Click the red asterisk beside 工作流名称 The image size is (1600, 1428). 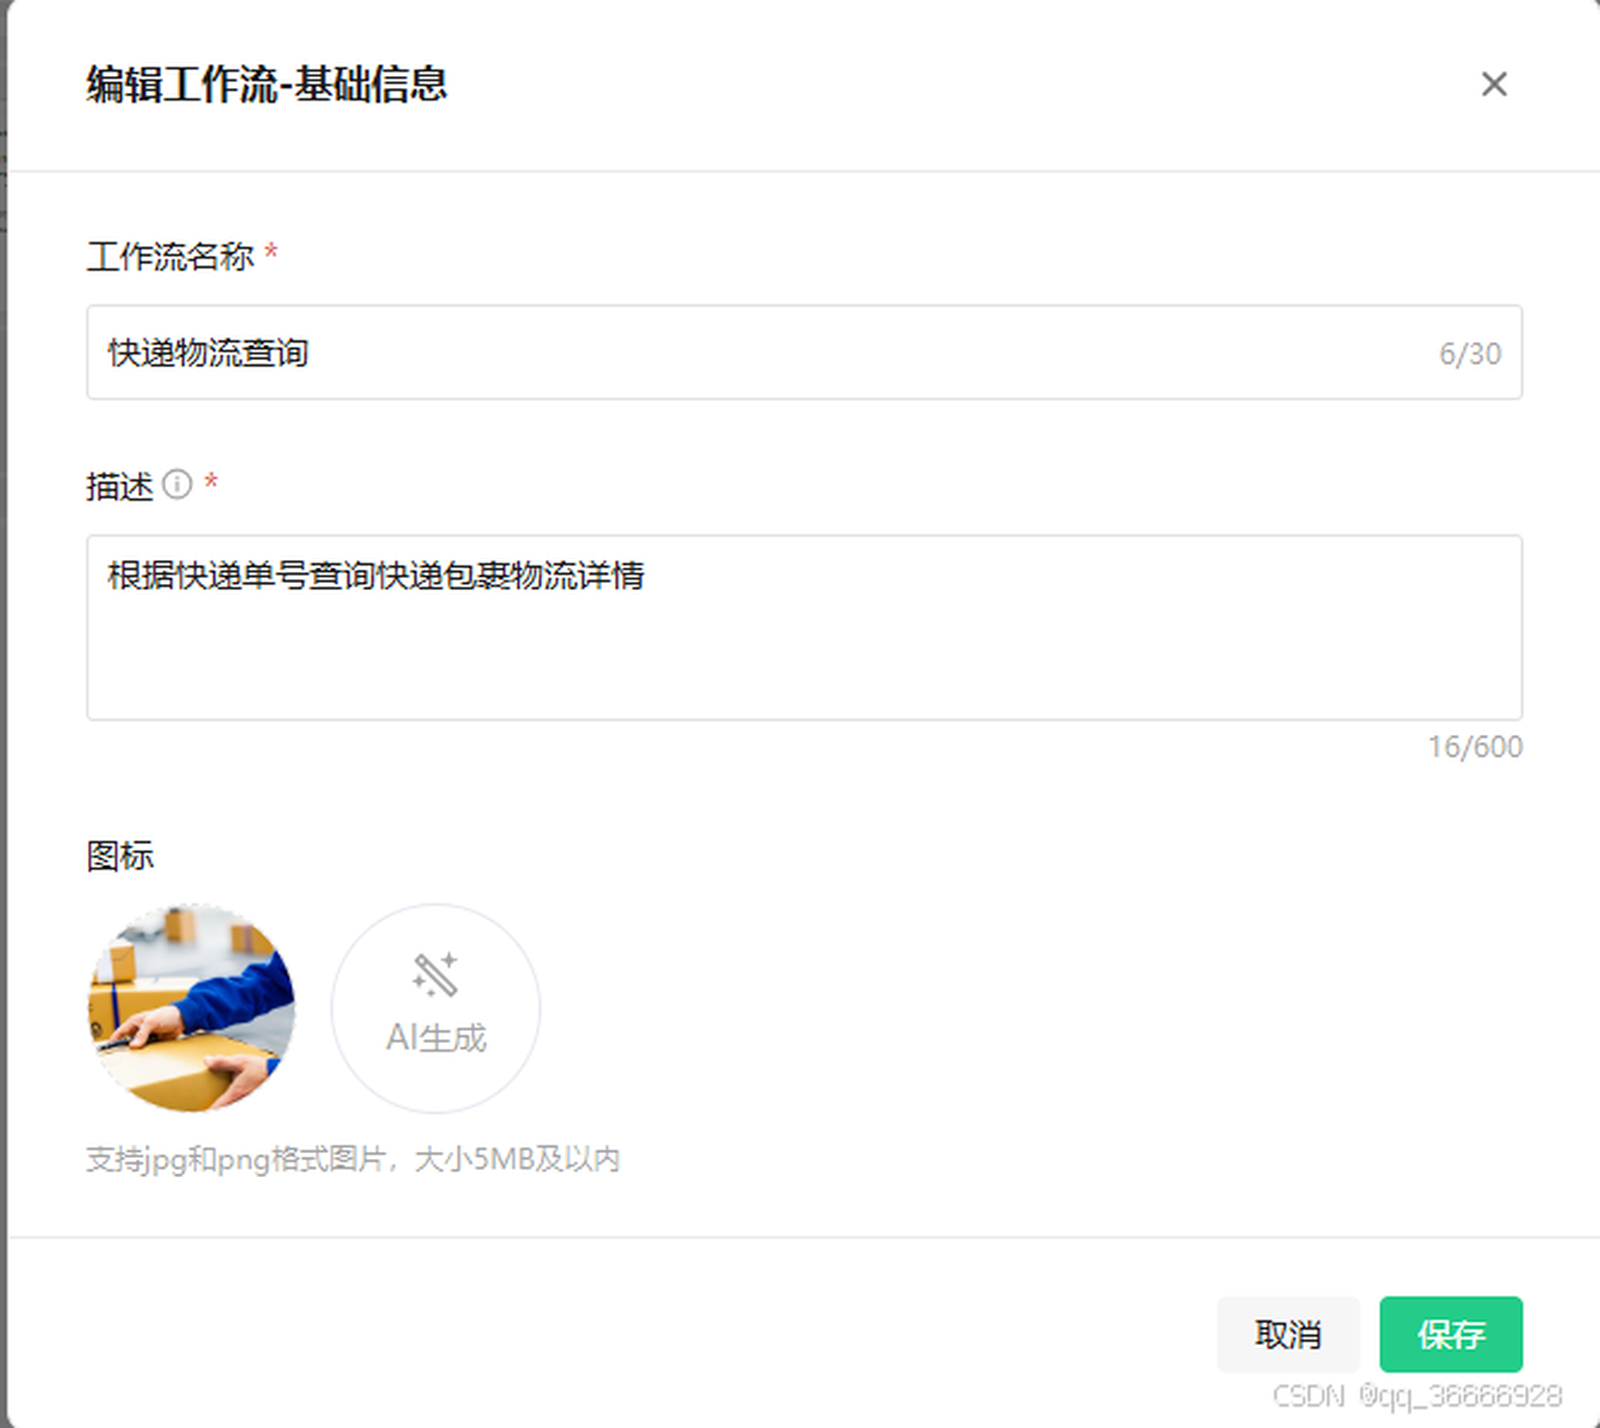[271, 252]
